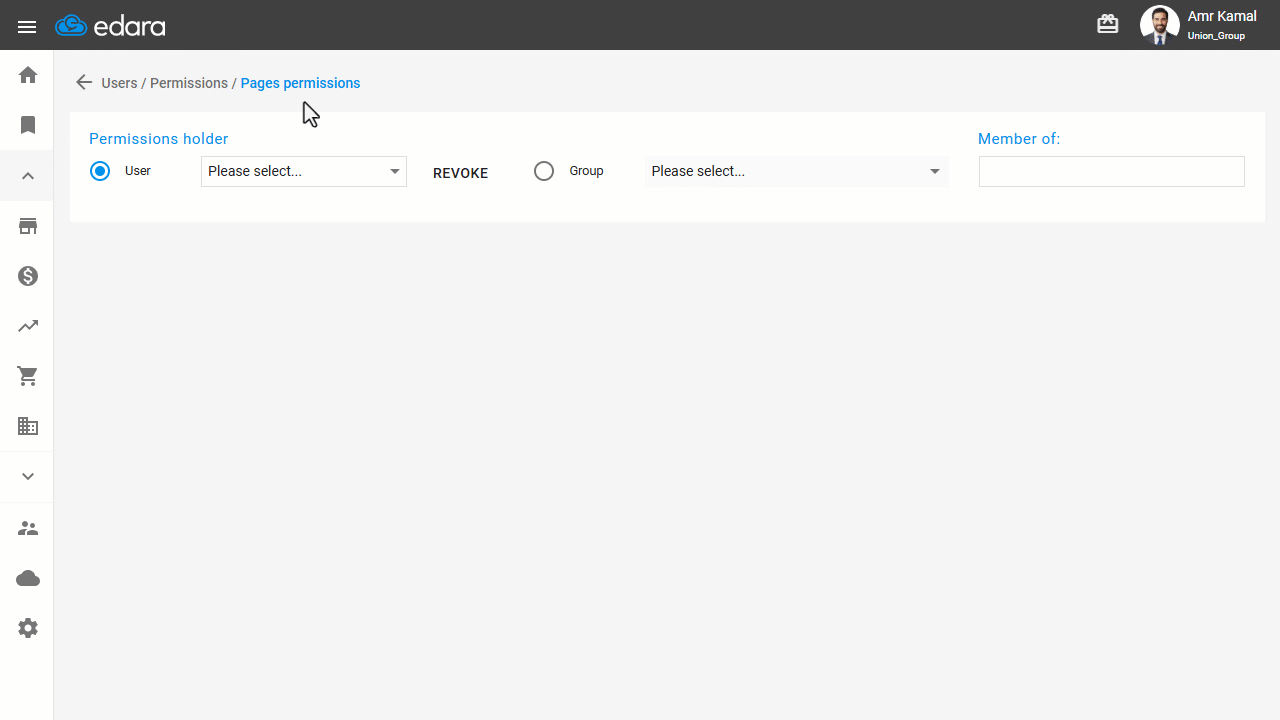Open the cloud sidebar icon
The width and height of the screenshot is (1280, 720).
point(28,578)
